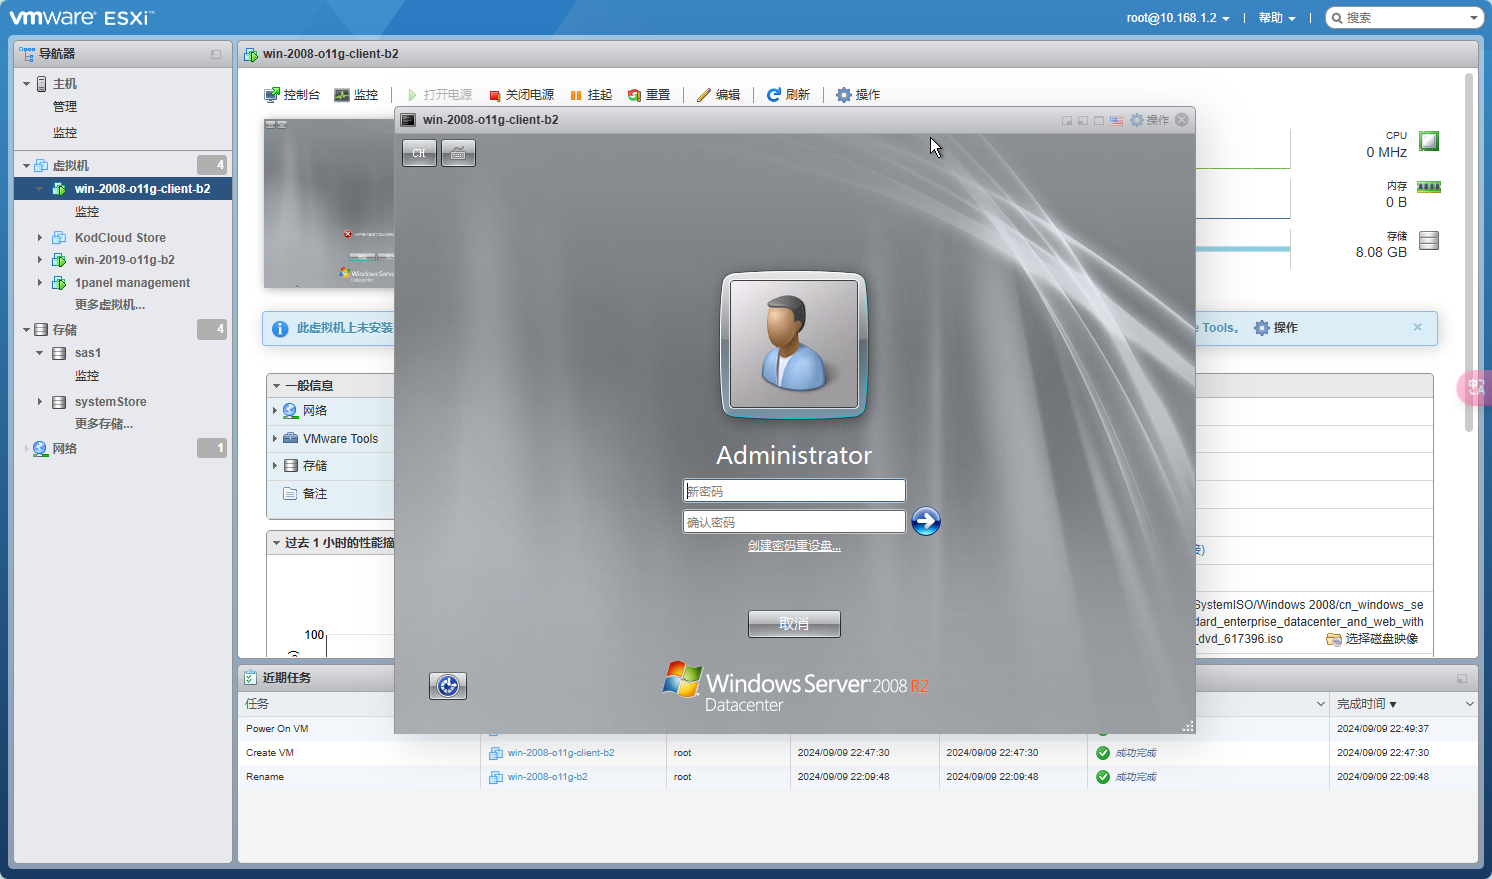This screenshot has height=879, width=1492.
Task: Open the root@10.168.1.2 user dropdown
Action: (1178, 18)
